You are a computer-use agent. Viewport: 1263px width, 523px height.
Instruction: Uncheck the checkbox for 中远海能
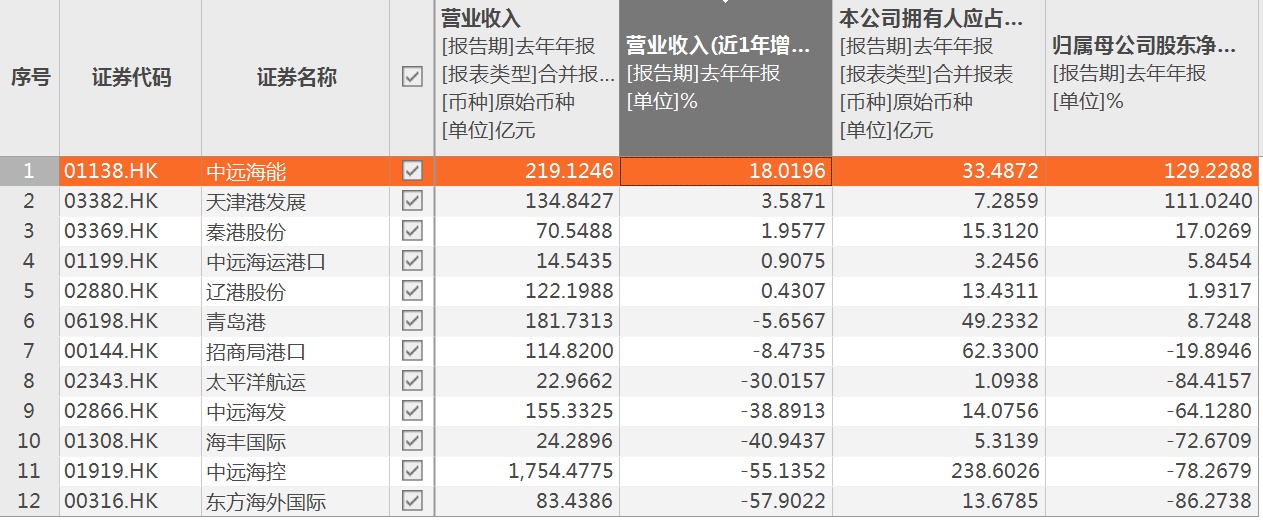(x=412, y=171)
